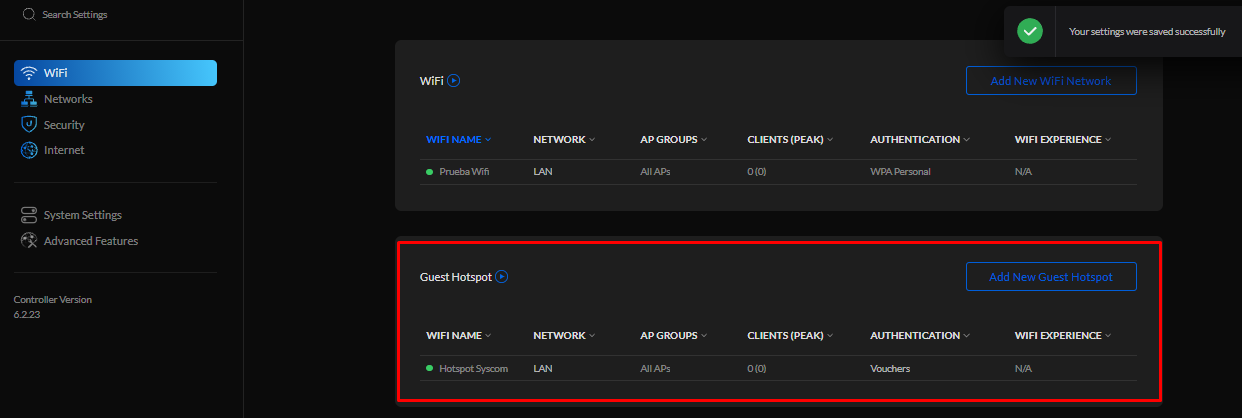
Task: Click the search magnifier icon
Action: (x=28, y=14)
